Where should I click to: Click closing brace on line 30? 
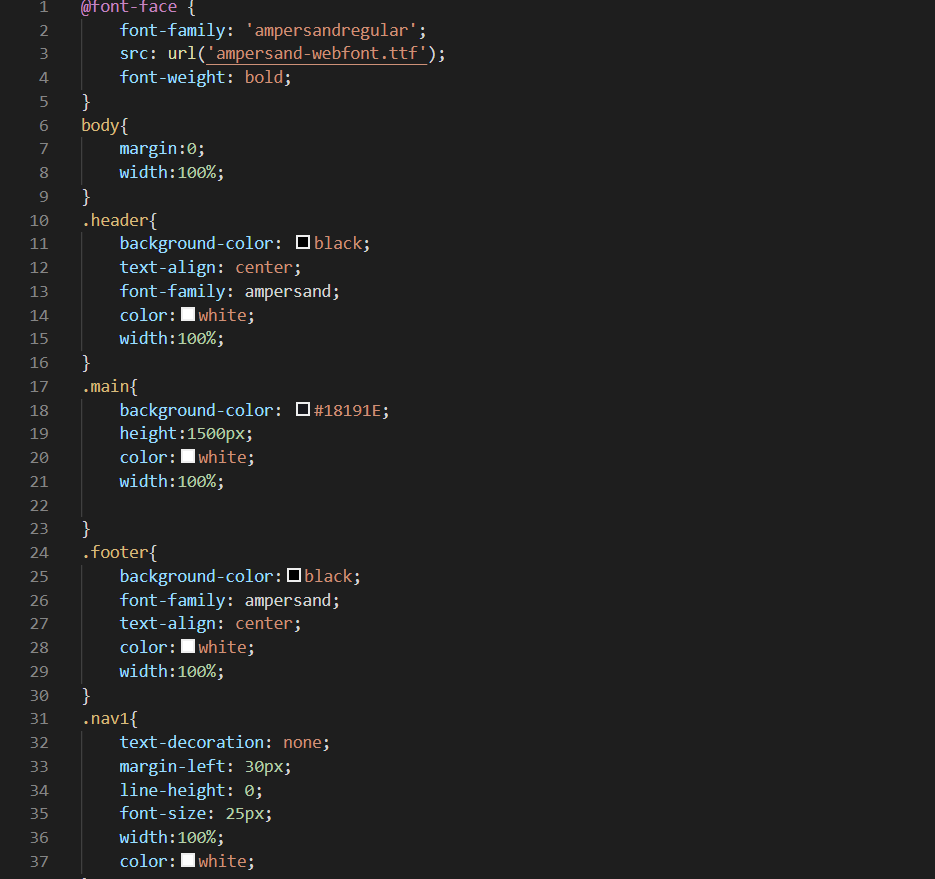coord(86,695)
